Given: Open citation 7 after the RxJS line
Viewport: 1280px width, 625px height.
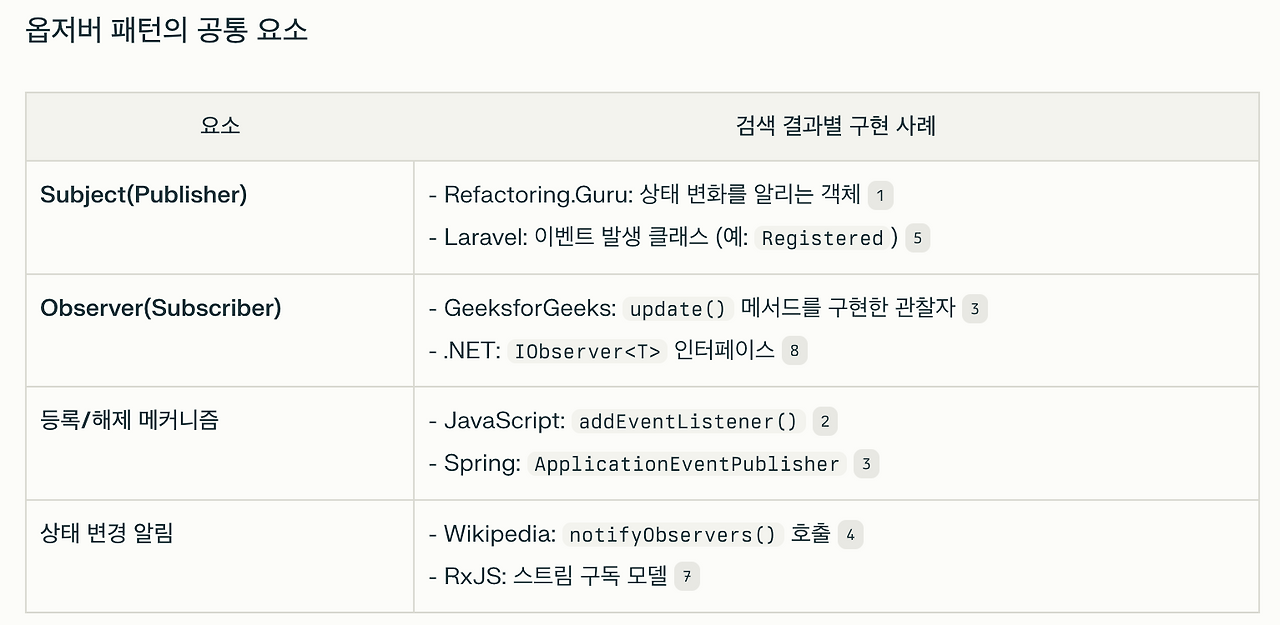Looking at the screenshot, I should tap(687, 577).
